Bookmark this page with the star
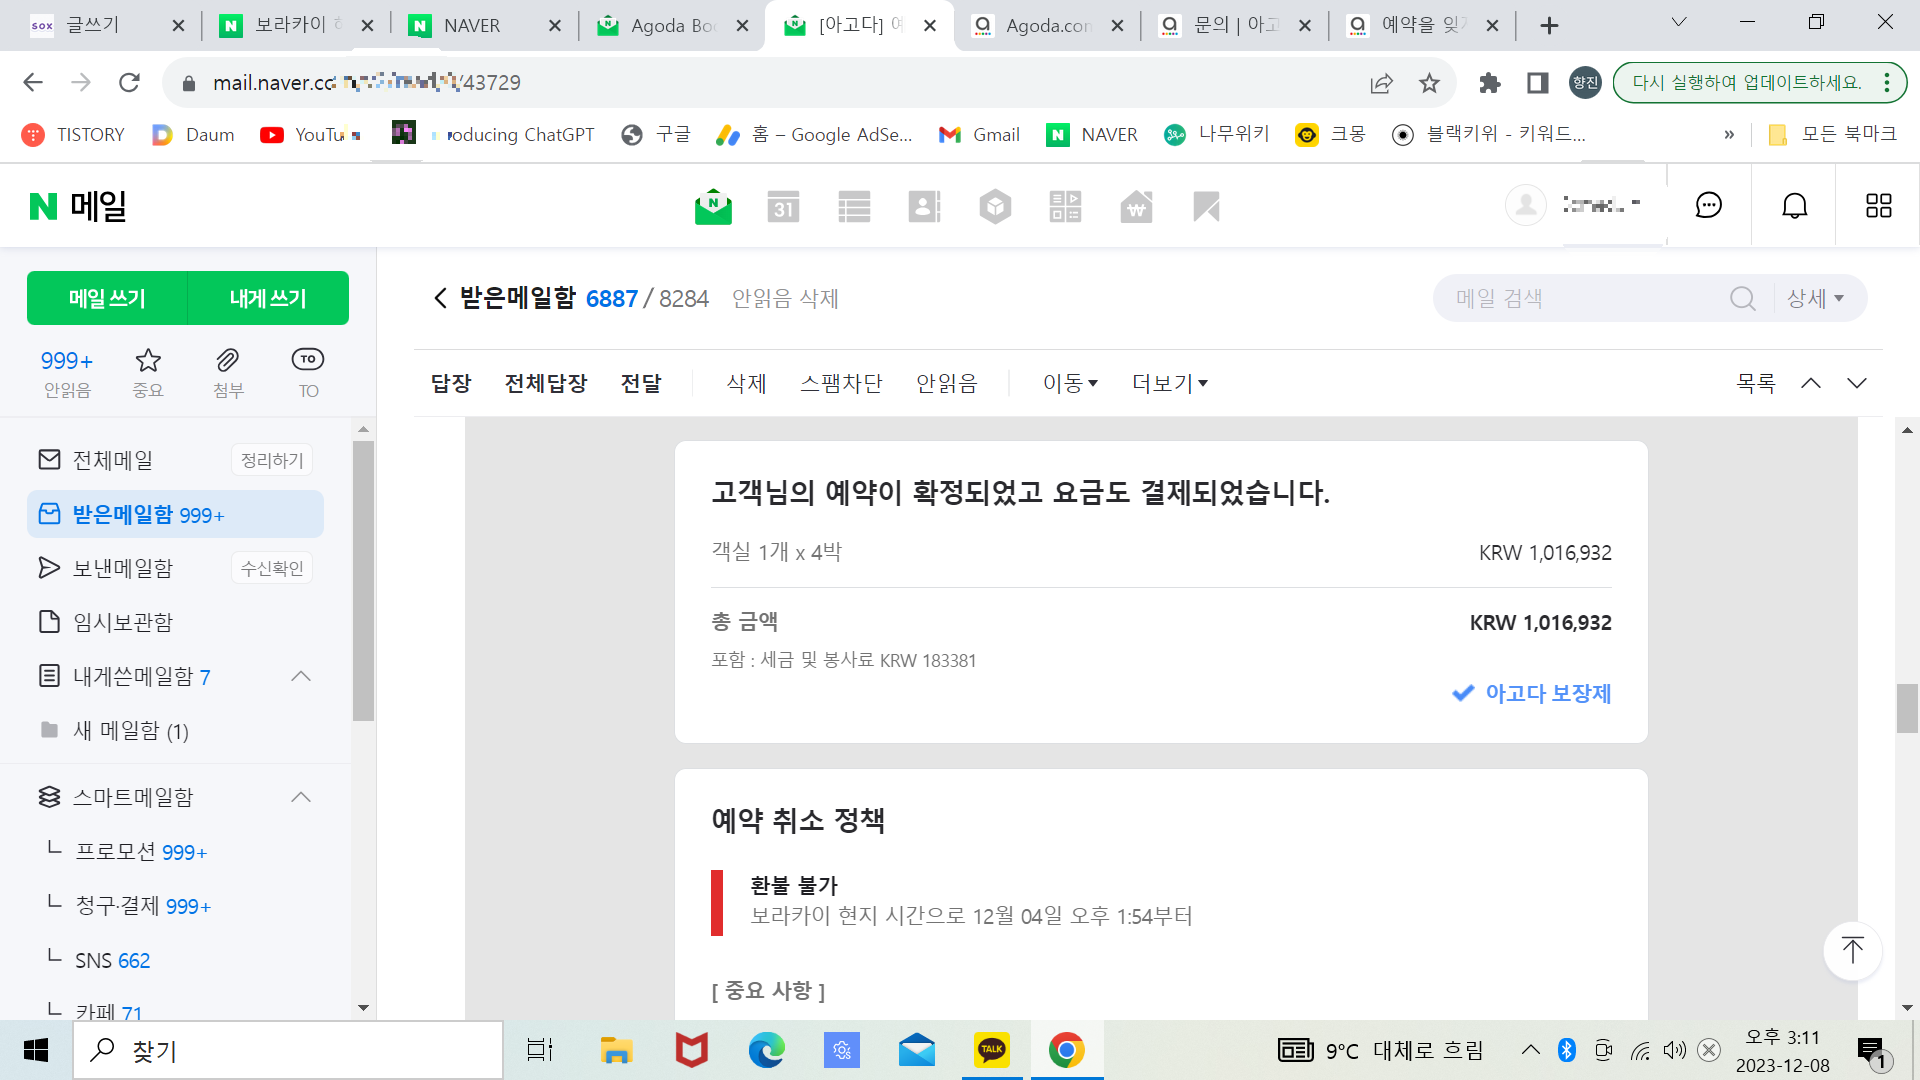Image resolution: width=1920 pixels, height=1080 pixels. pos(1429,83)
